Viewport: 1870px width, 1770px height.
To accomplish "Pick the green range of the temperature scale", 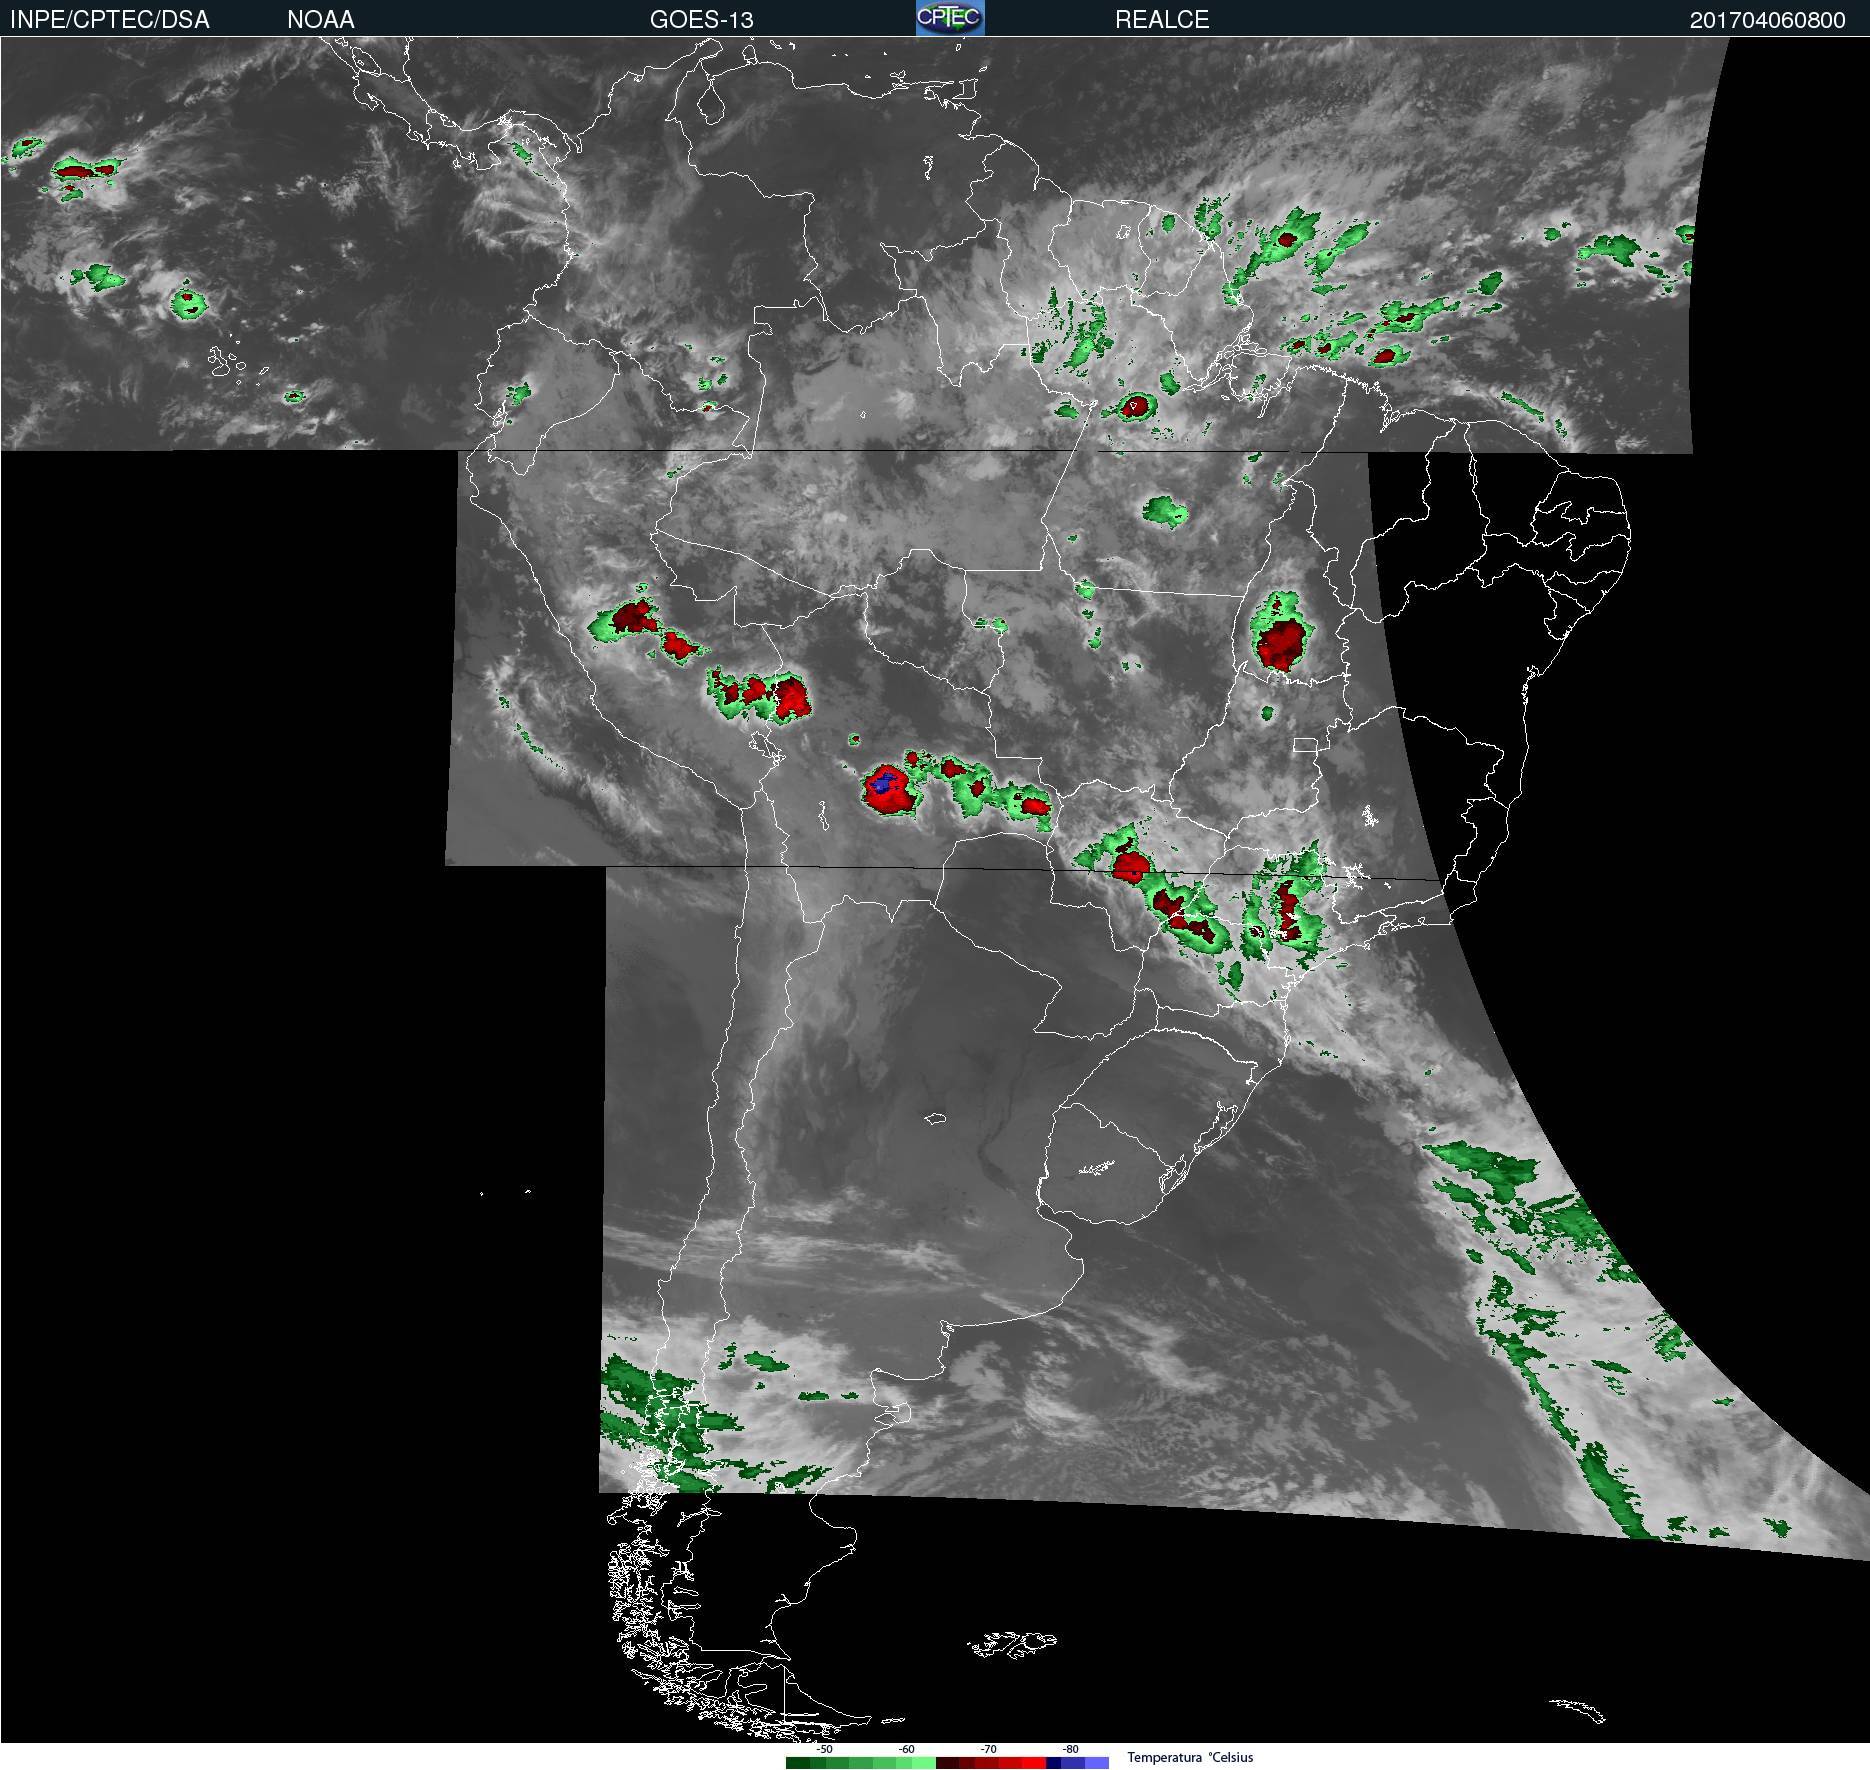I will coord(861,1763).
